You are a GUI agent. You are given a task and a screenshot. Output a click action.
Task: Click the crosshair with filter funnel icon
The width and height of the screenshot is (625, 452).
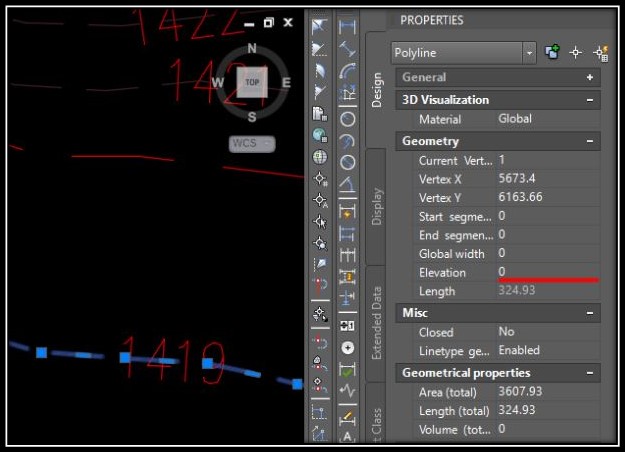pyautogui.click(x=320, y=314)
